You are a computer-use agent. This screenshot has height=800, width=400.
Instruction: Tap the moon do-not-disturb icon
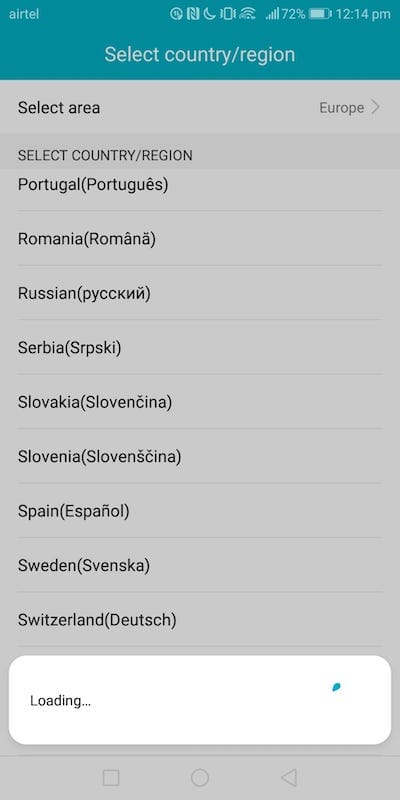click(209, 14)
